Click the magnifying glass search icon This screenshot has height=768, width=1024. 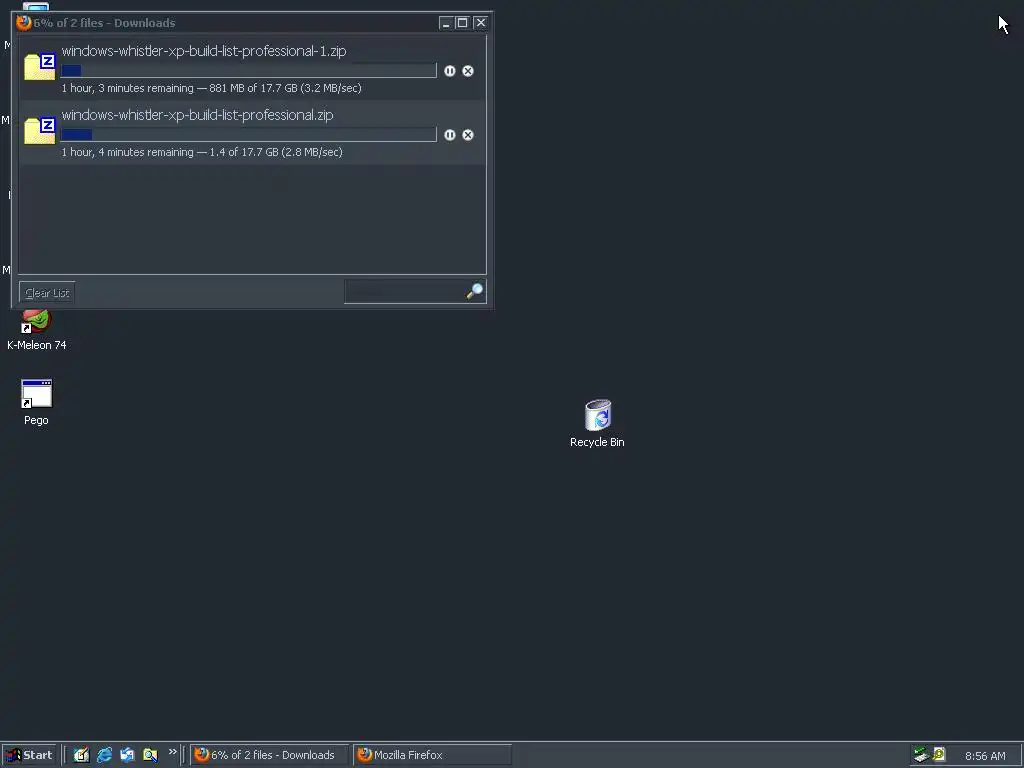coord(475,291)
